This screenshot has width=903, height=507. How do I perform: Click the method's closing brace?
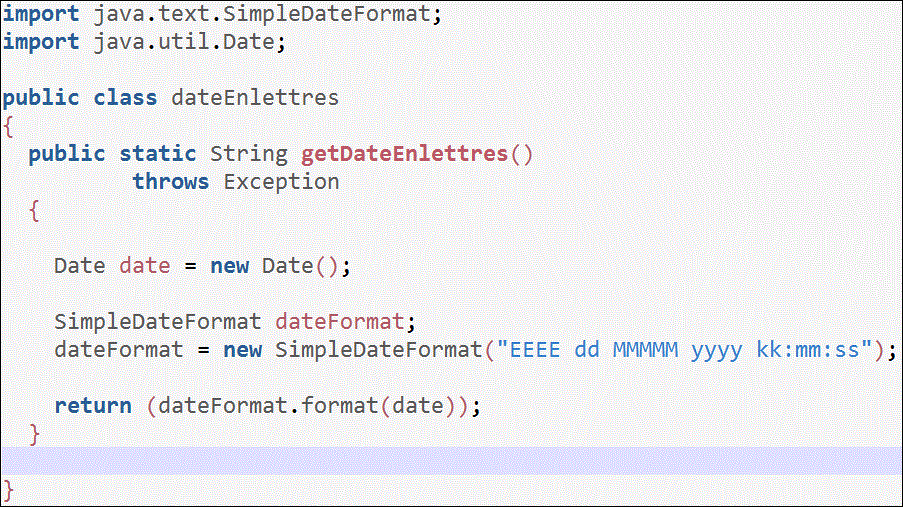tap(35, 434)
